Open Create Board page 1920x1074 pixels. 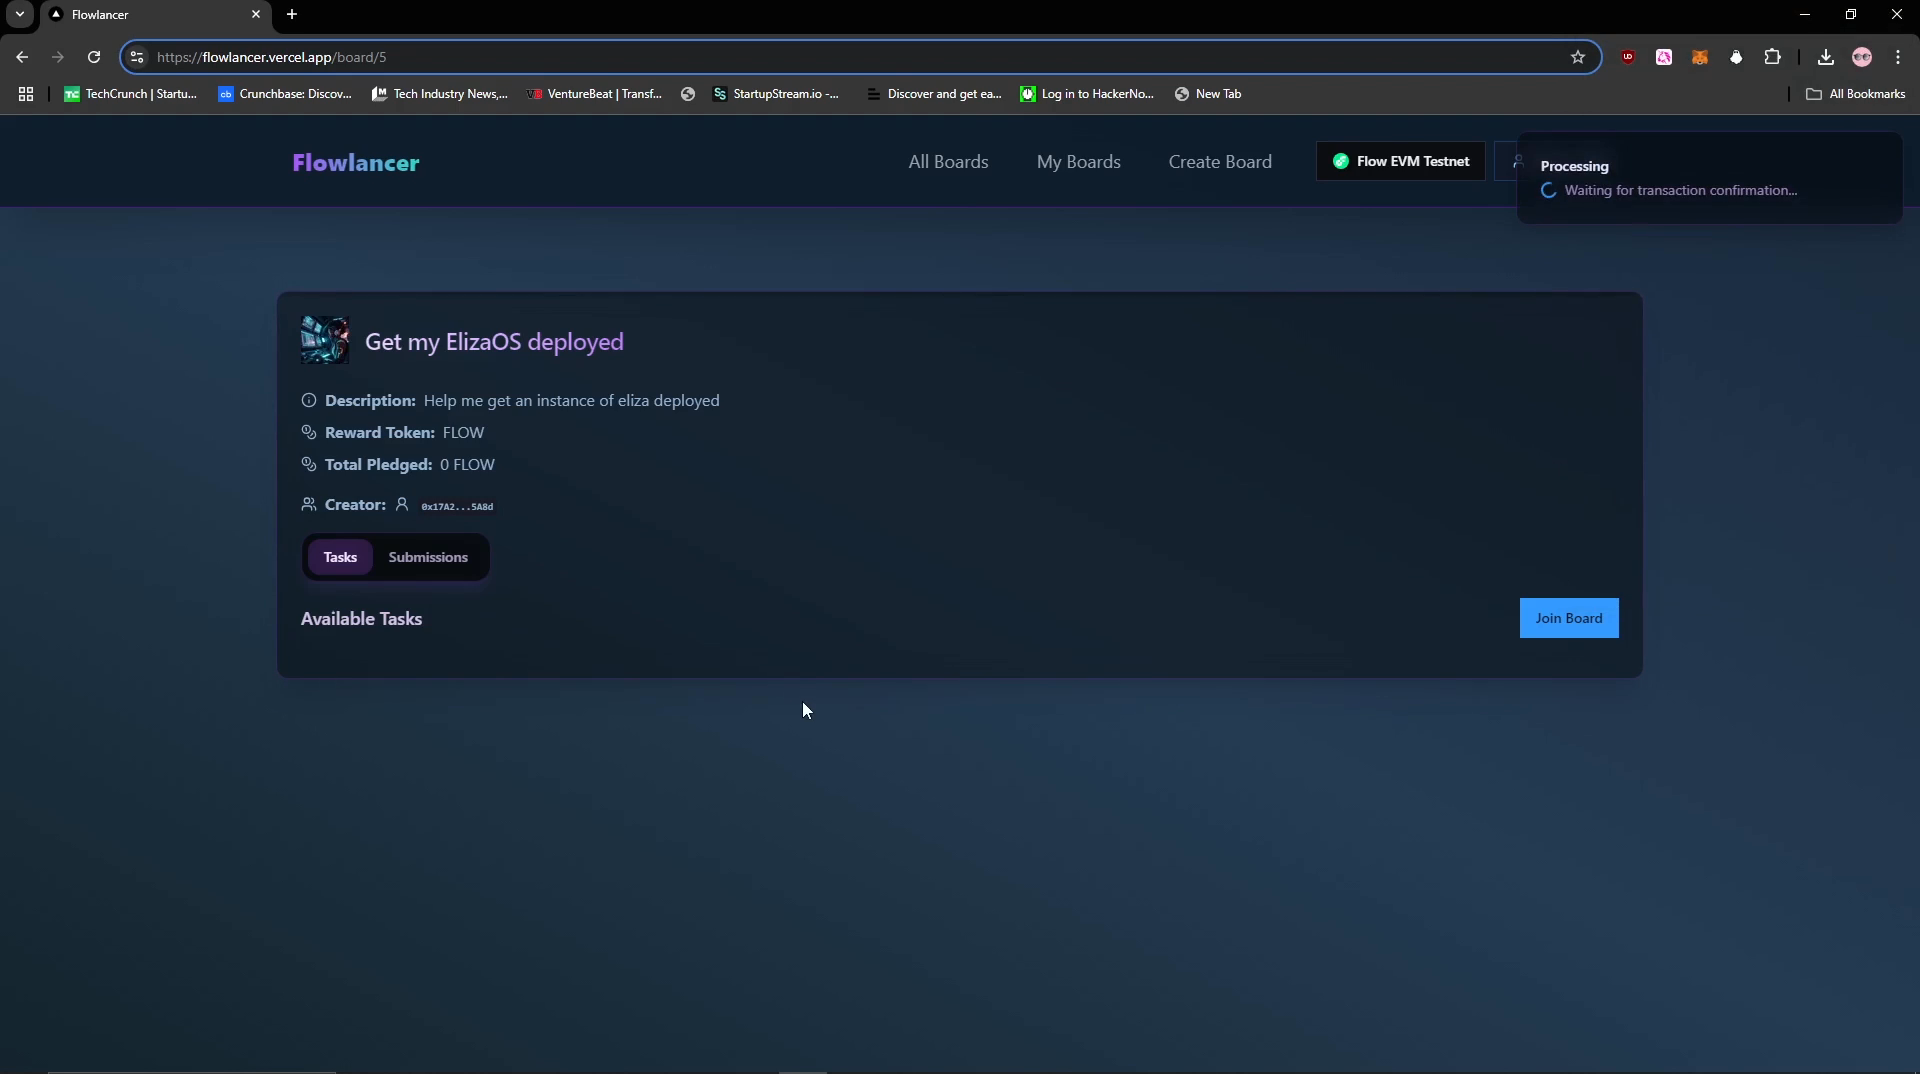click(1219, 162)
